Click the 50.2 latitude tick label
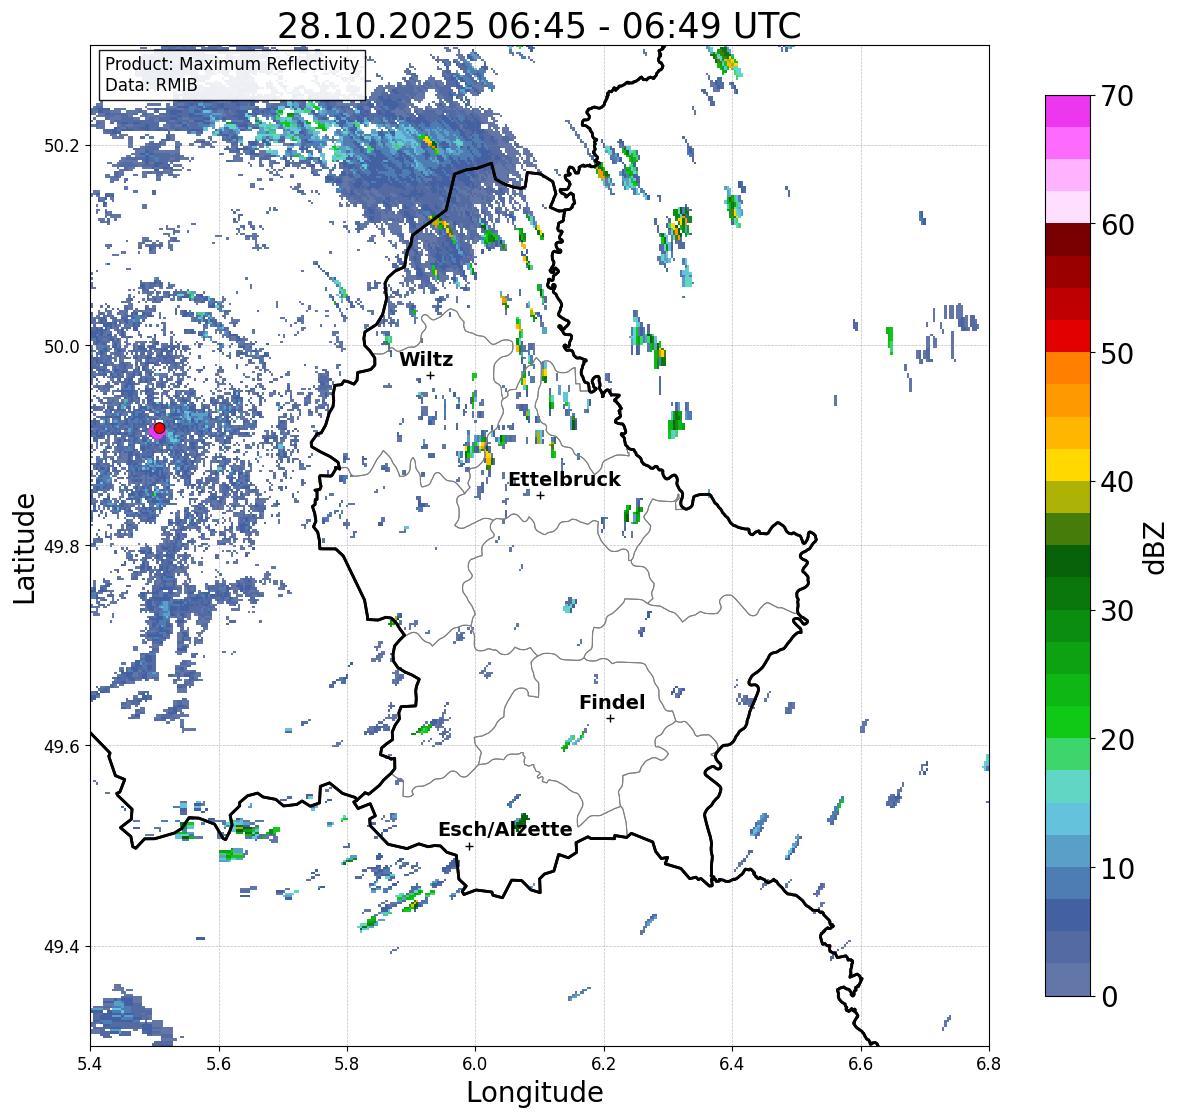The image size is (1179, 1117). (x=62, y=146)
